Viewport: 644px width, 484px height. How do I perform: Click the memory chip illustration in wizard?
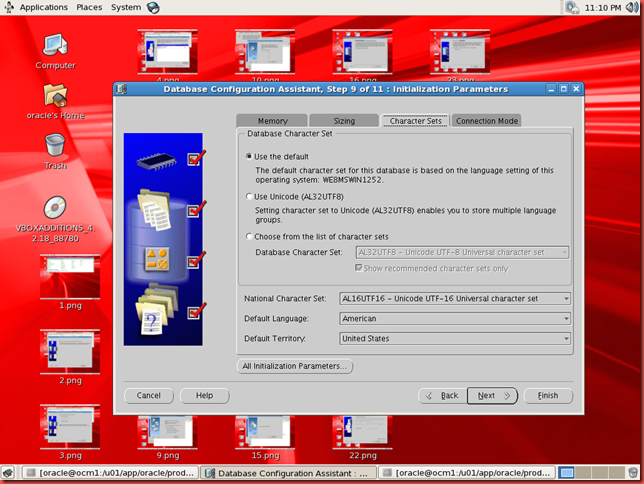pyautogui.click(x=156, y=161)
